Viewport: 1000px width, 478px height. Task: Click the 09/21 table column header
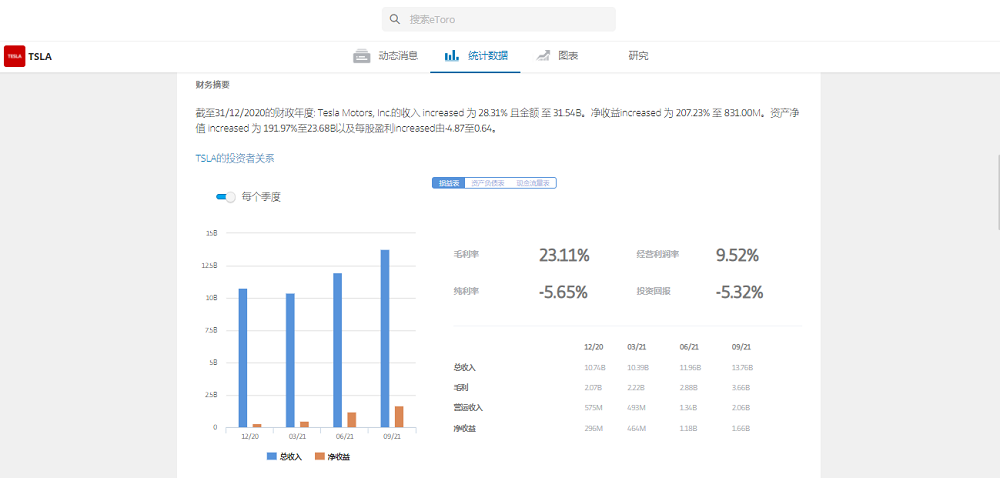point(741,347)
